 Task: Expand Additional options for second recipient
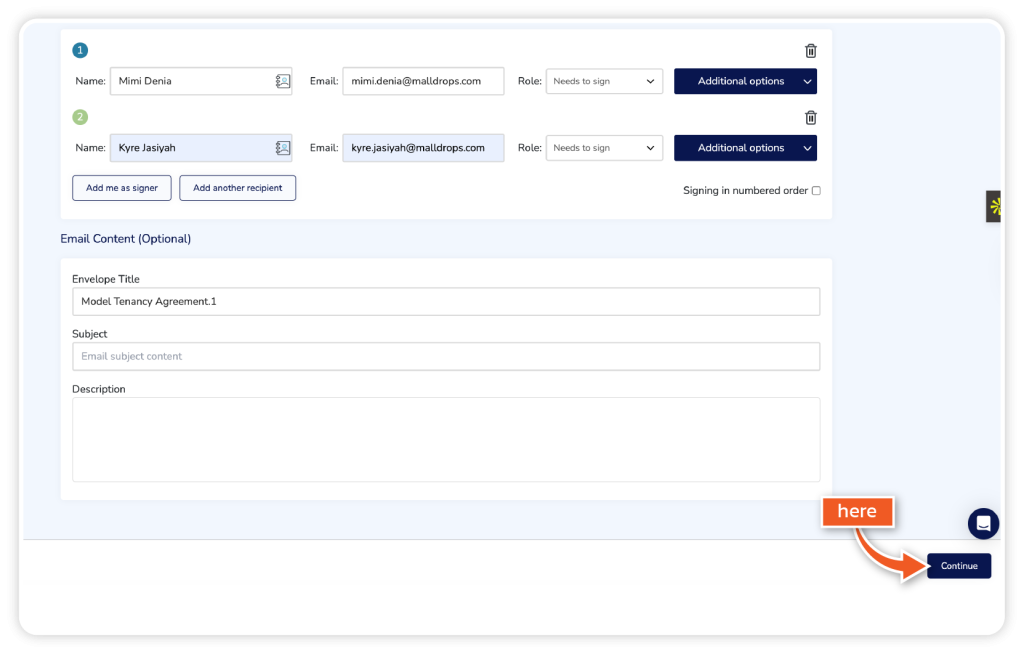[x=745, y=148]
